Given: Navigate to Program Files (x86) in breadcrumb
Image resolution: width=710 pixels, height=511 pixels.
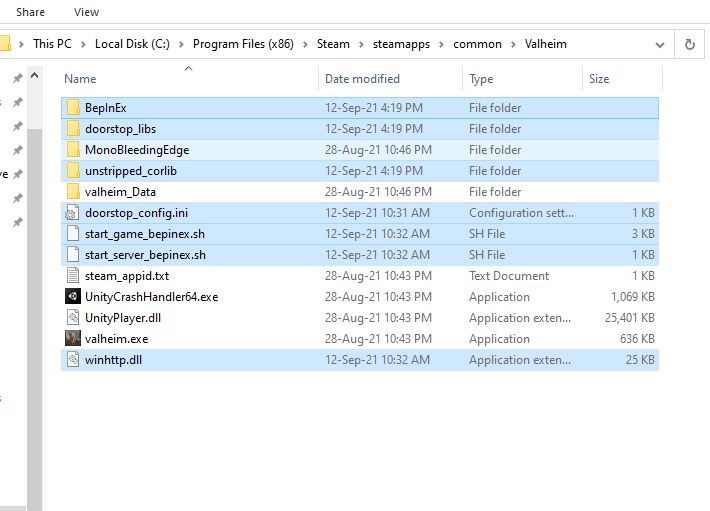Looking at the screenshot, I should 243,44.
